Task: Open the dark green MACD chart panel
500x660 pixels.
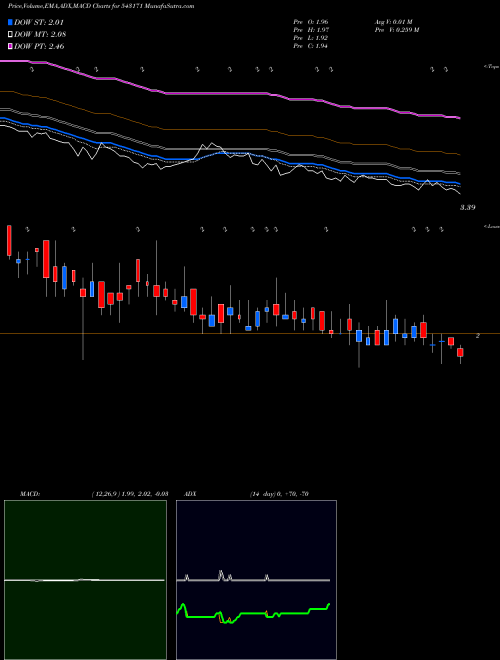Action: click(x=85, y=580)
